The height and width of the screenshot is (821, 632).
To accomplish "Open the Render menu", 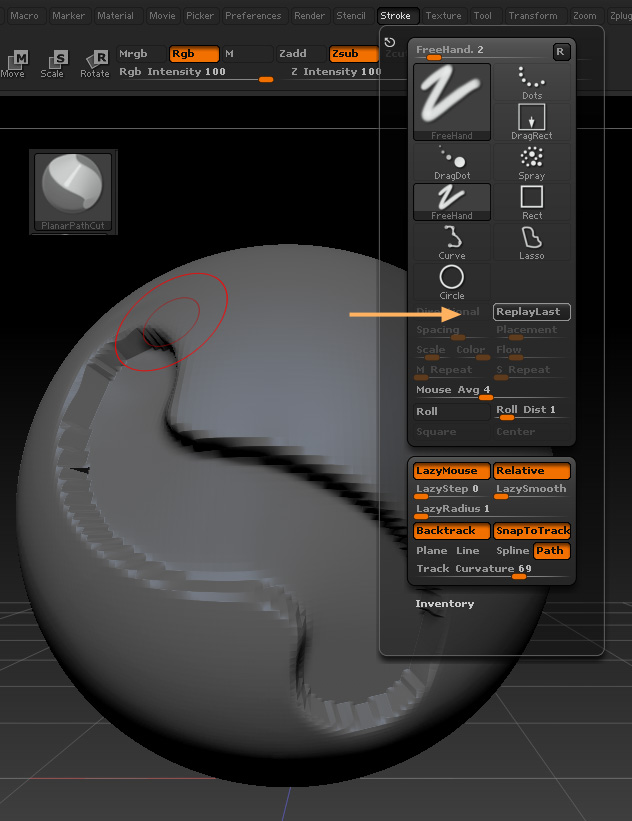I will coord(309,16).
